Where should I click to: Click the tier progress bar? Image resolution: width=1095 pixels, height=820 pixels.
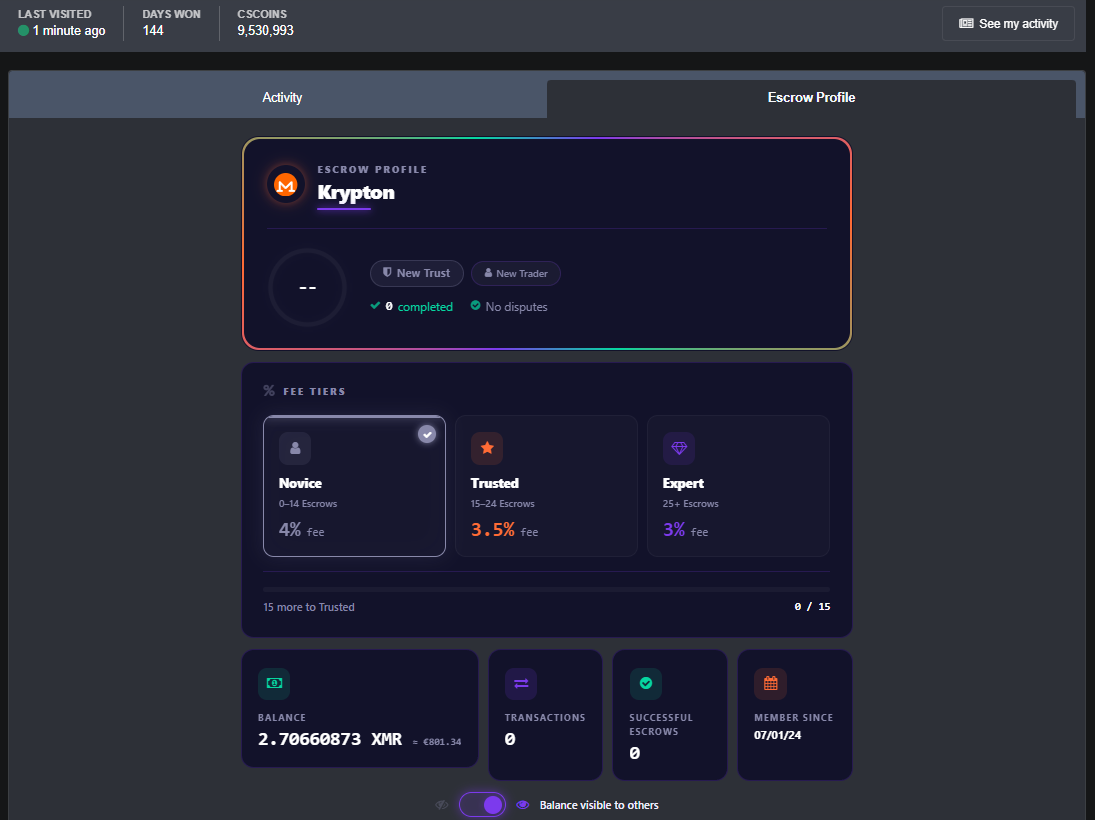click(547, 590)
